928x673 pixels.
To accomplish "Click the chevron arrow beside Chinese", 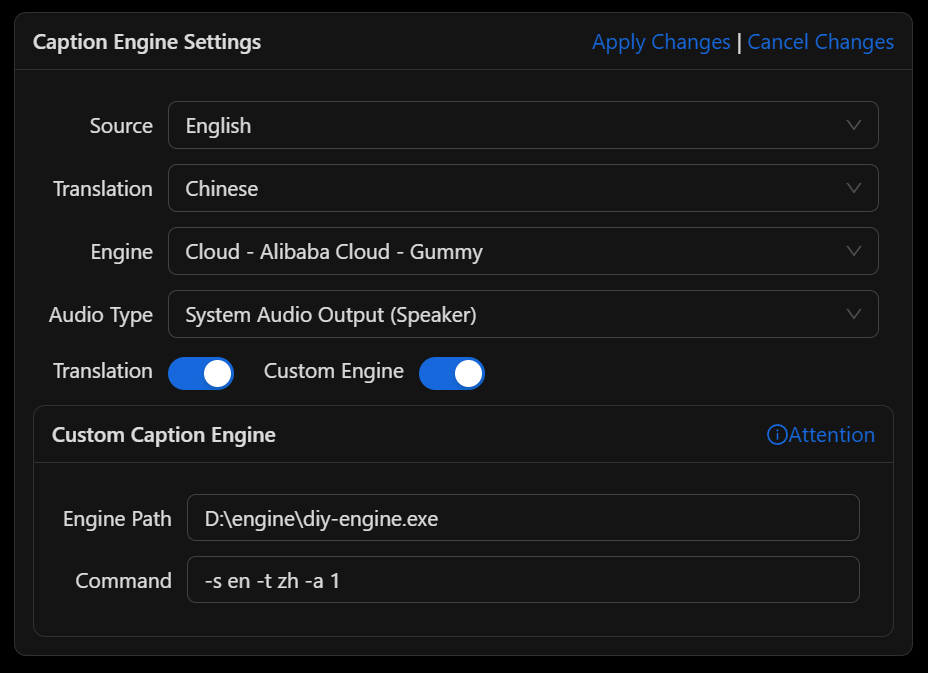I will [854, 188].
